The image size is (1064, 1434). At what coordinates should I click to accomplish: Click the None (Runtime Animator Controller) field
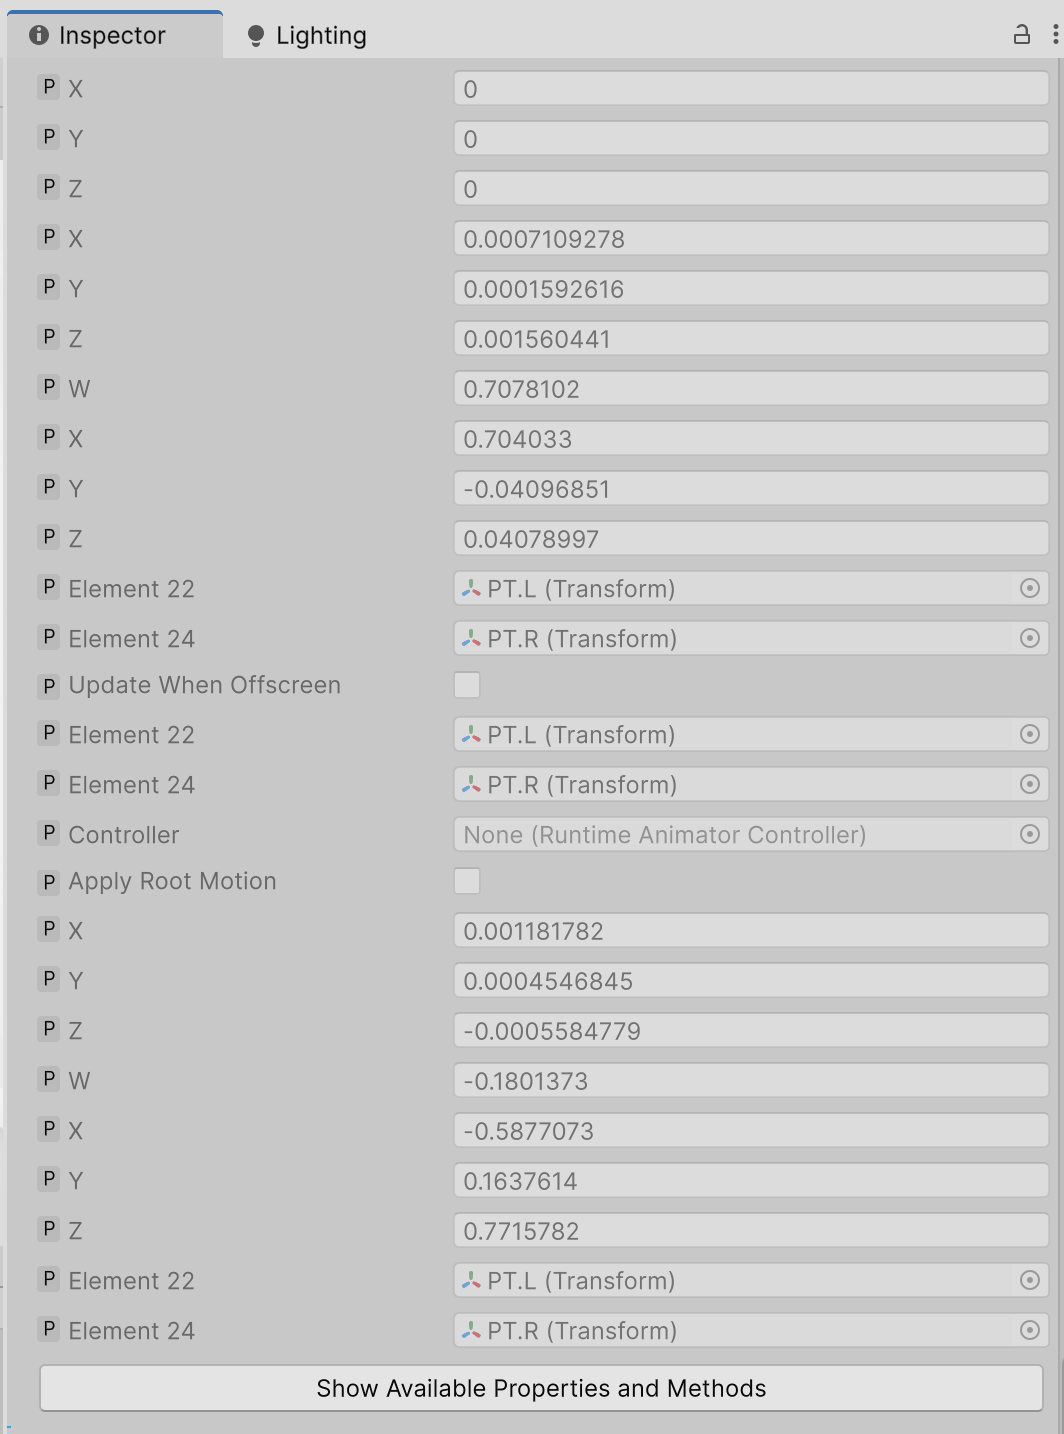point(735,835)
